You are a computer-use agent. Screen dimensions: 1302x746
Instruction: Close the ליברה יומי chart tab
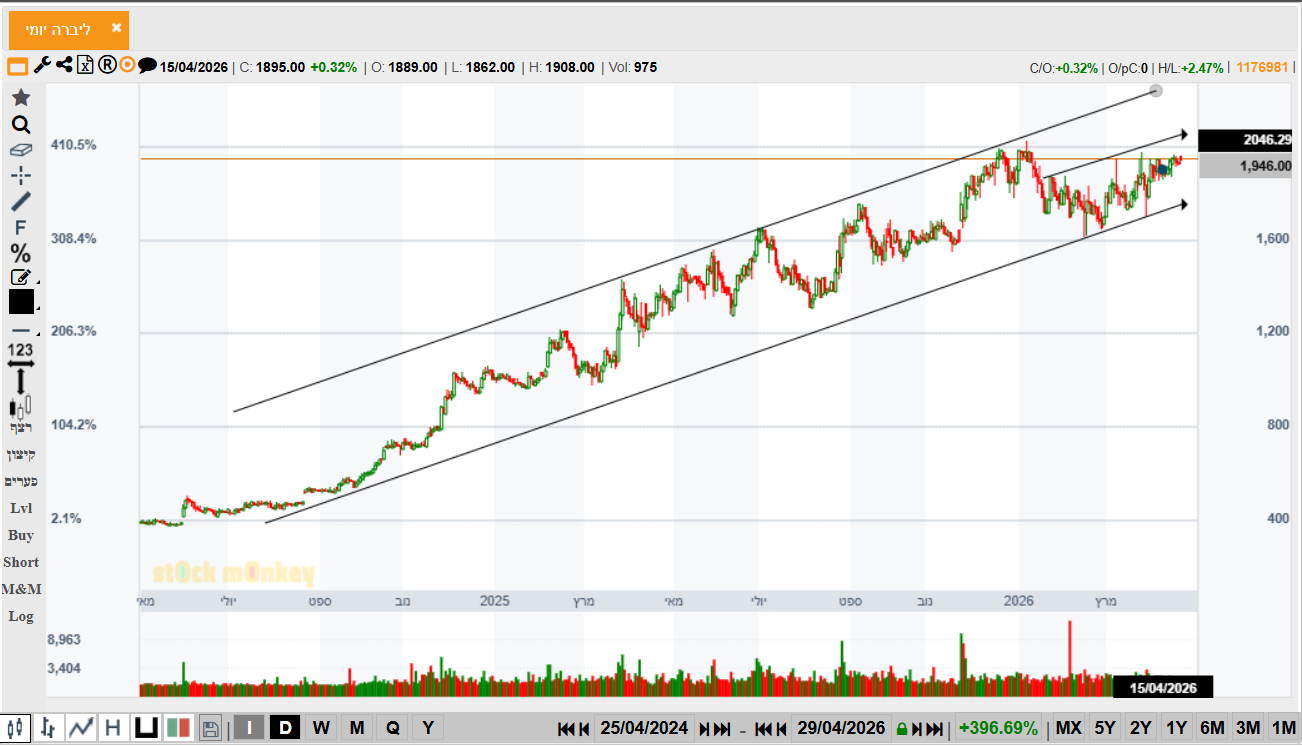click(x=116, y=28)
